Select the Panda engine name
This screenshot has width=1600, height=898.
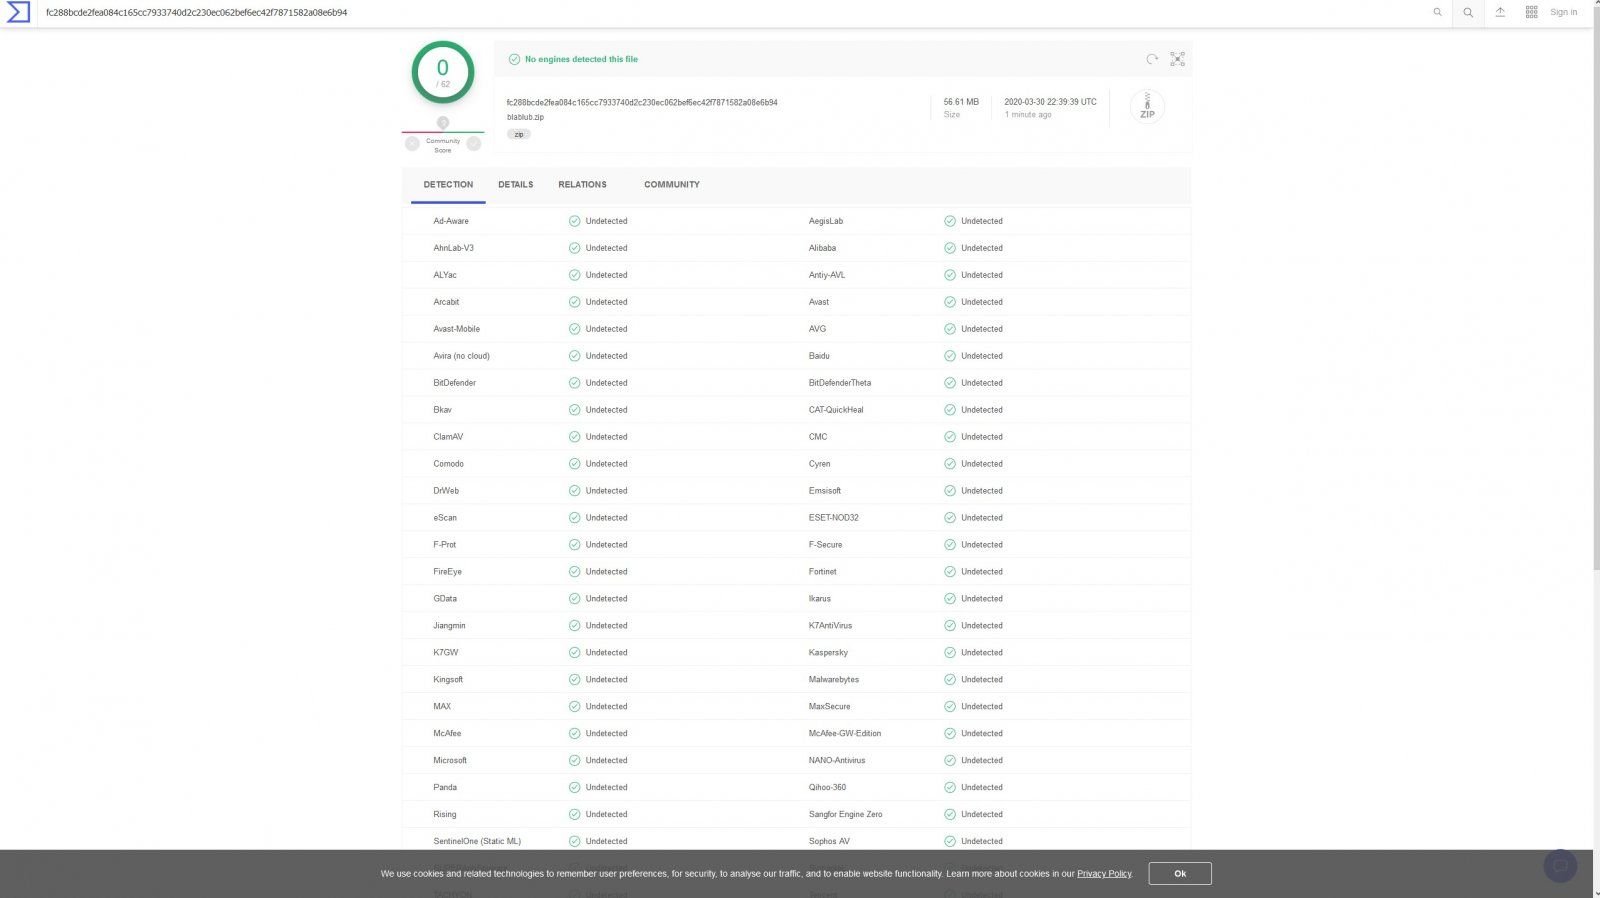[x=445, y=787]
